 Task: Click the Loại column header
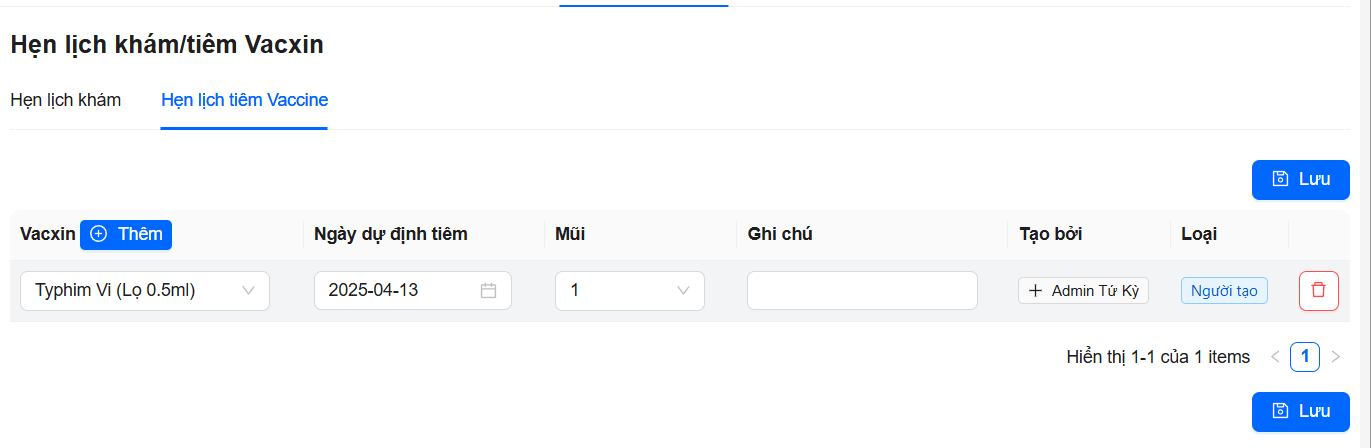pyautogui.click(x=1198, y=234)
